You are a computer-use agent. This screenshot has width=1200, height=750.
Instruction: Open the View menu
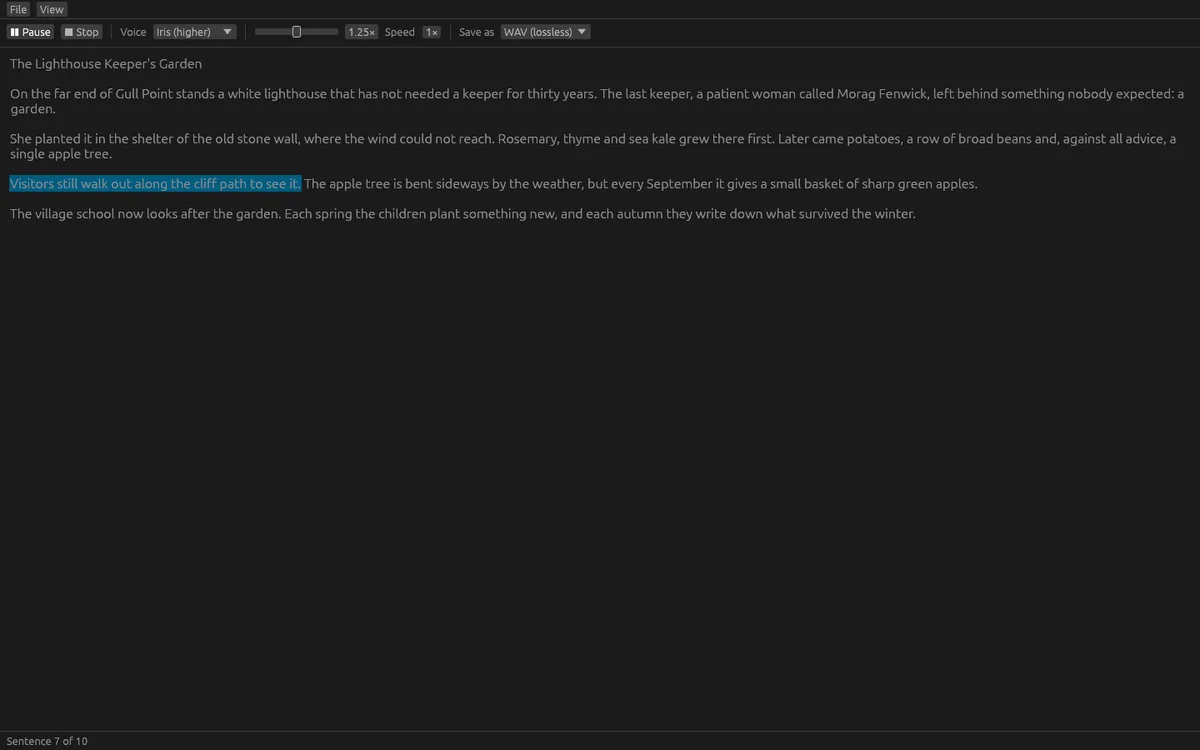coord(52,9)
